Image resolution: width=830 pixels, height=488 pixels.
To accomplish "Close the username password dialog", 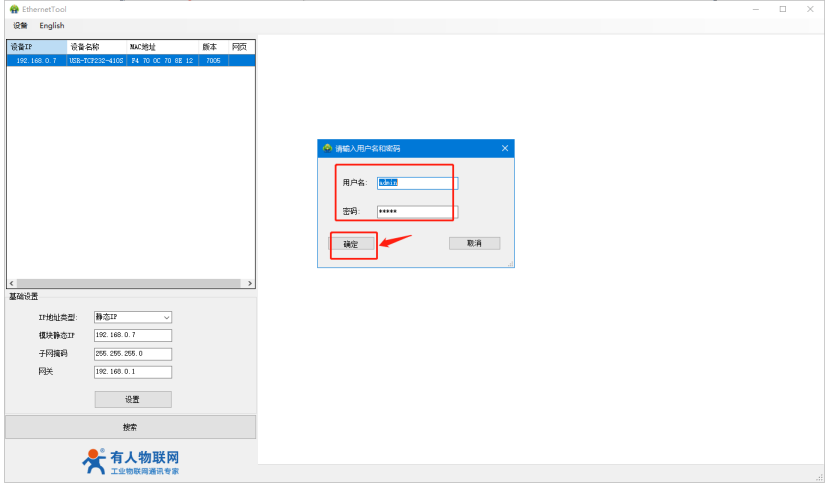I will [x=504, y=148].
